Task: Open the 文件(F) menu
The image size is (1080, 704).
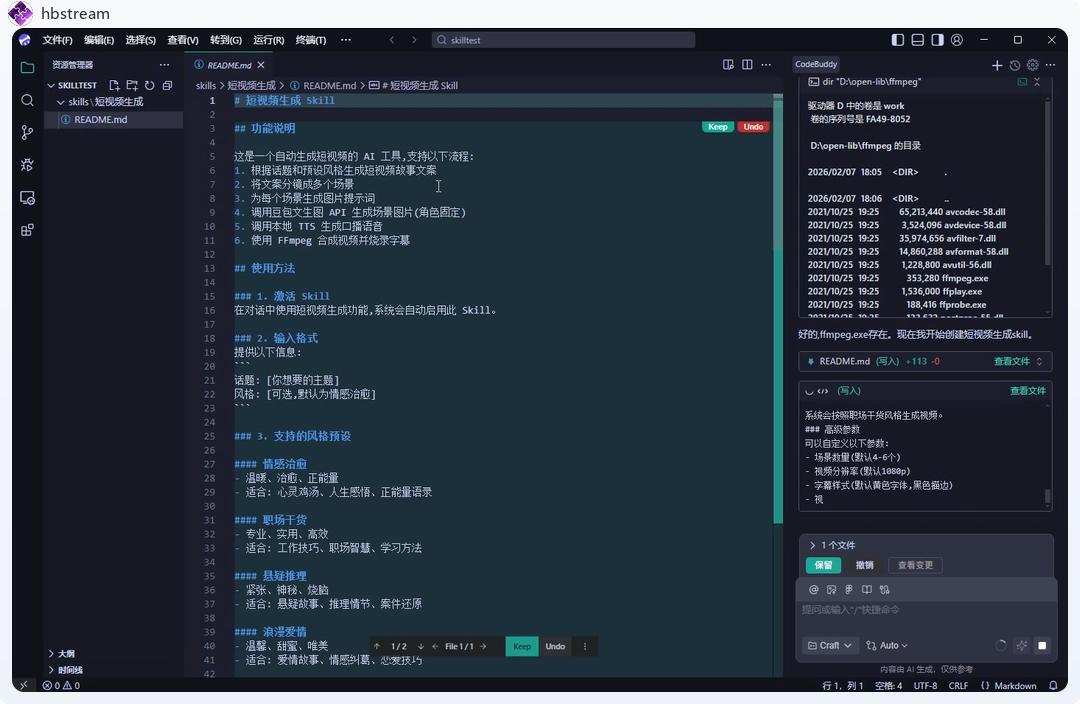Action: click(57, 40)
